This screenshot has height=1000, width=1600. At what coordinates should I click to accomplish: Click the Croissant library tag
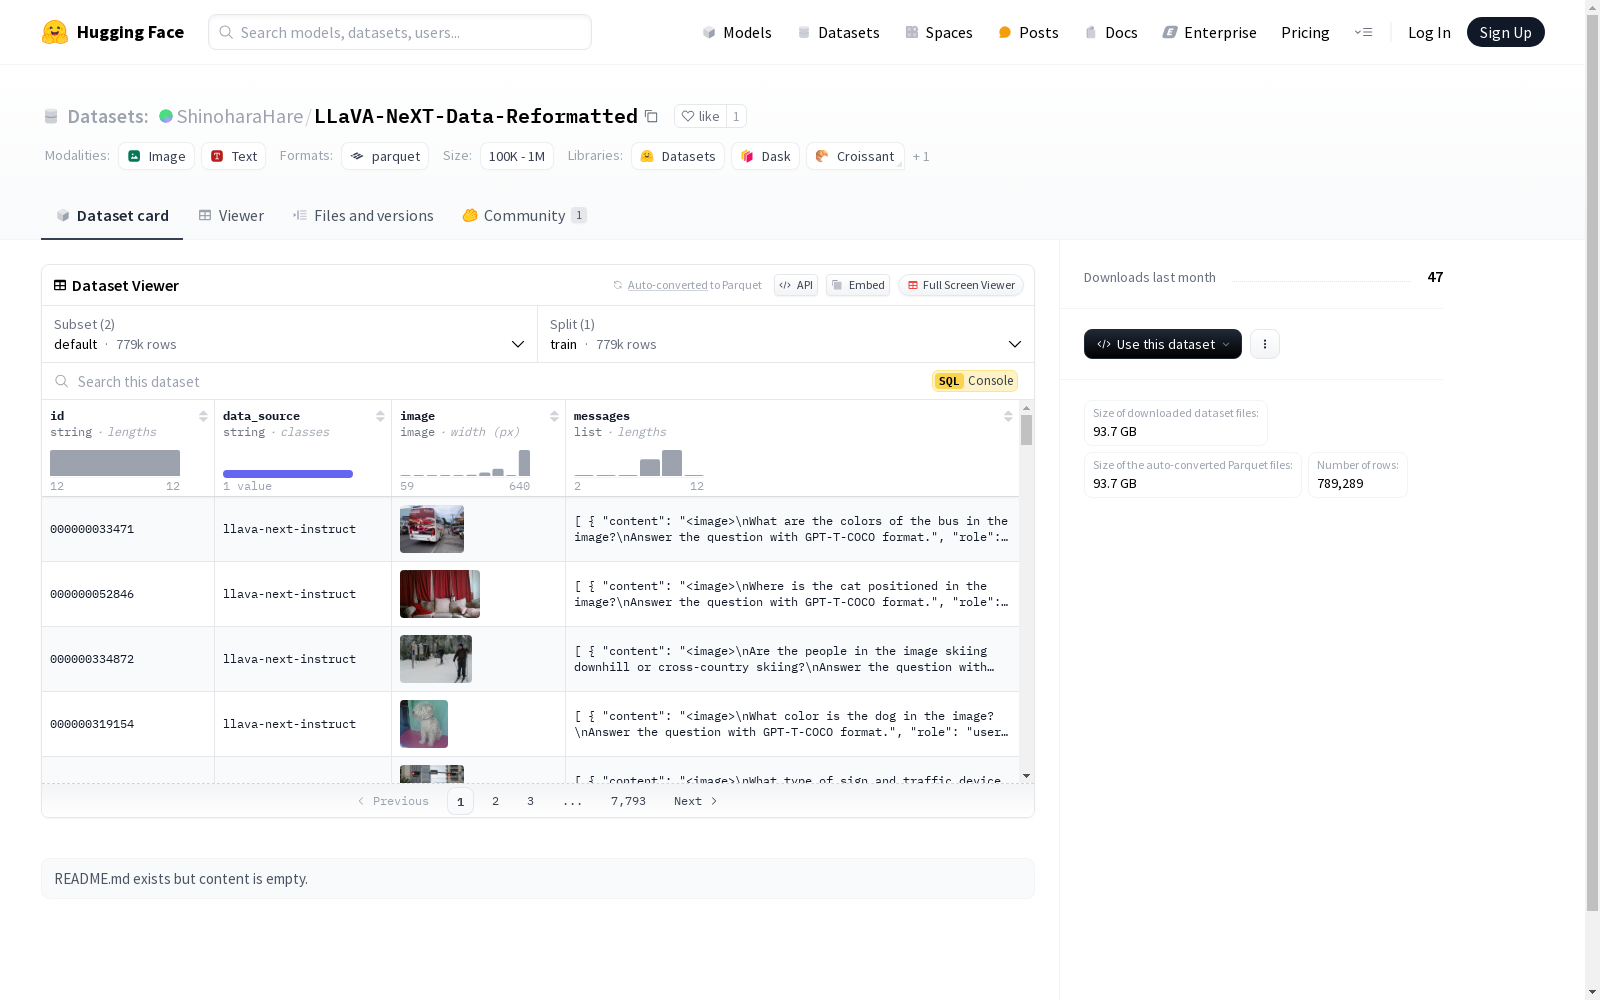click(856, 156)
